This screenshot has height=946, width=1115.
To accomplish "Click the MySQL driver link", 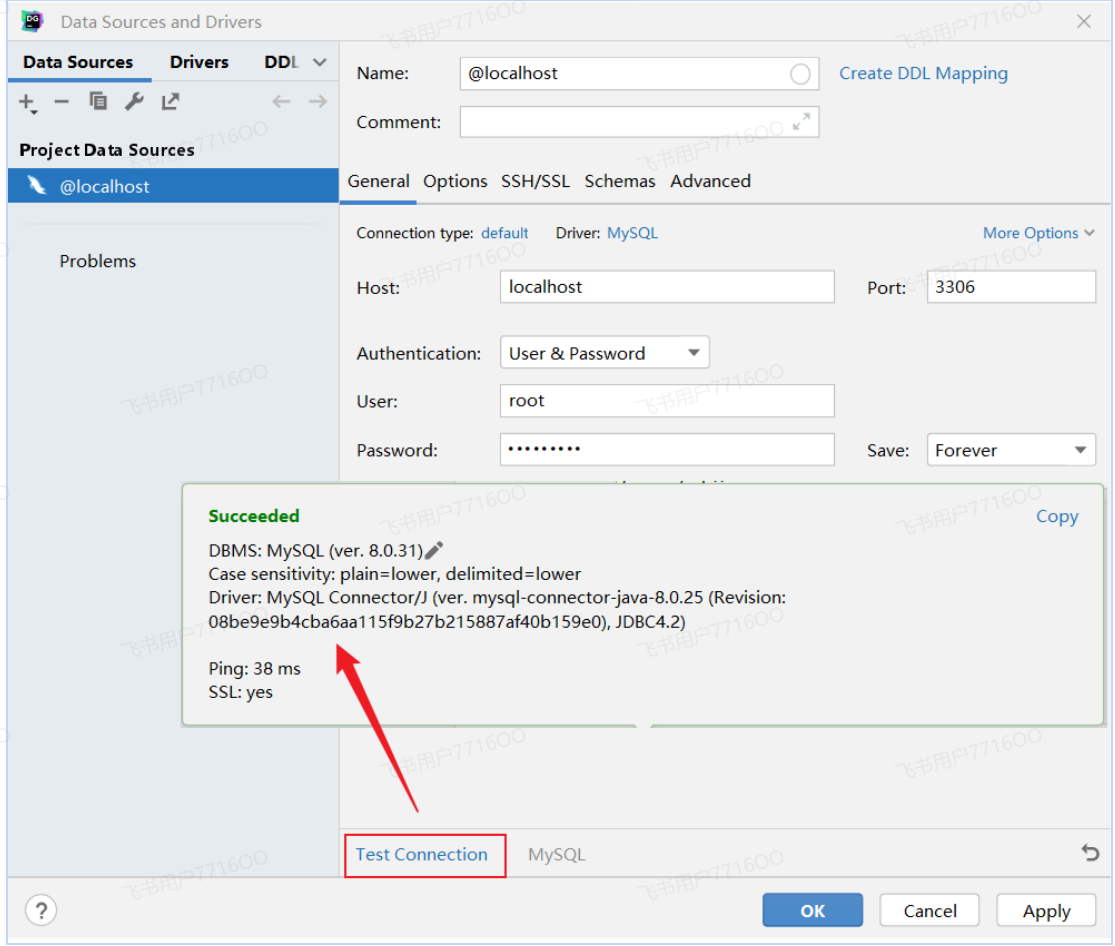I will point(632,233).
